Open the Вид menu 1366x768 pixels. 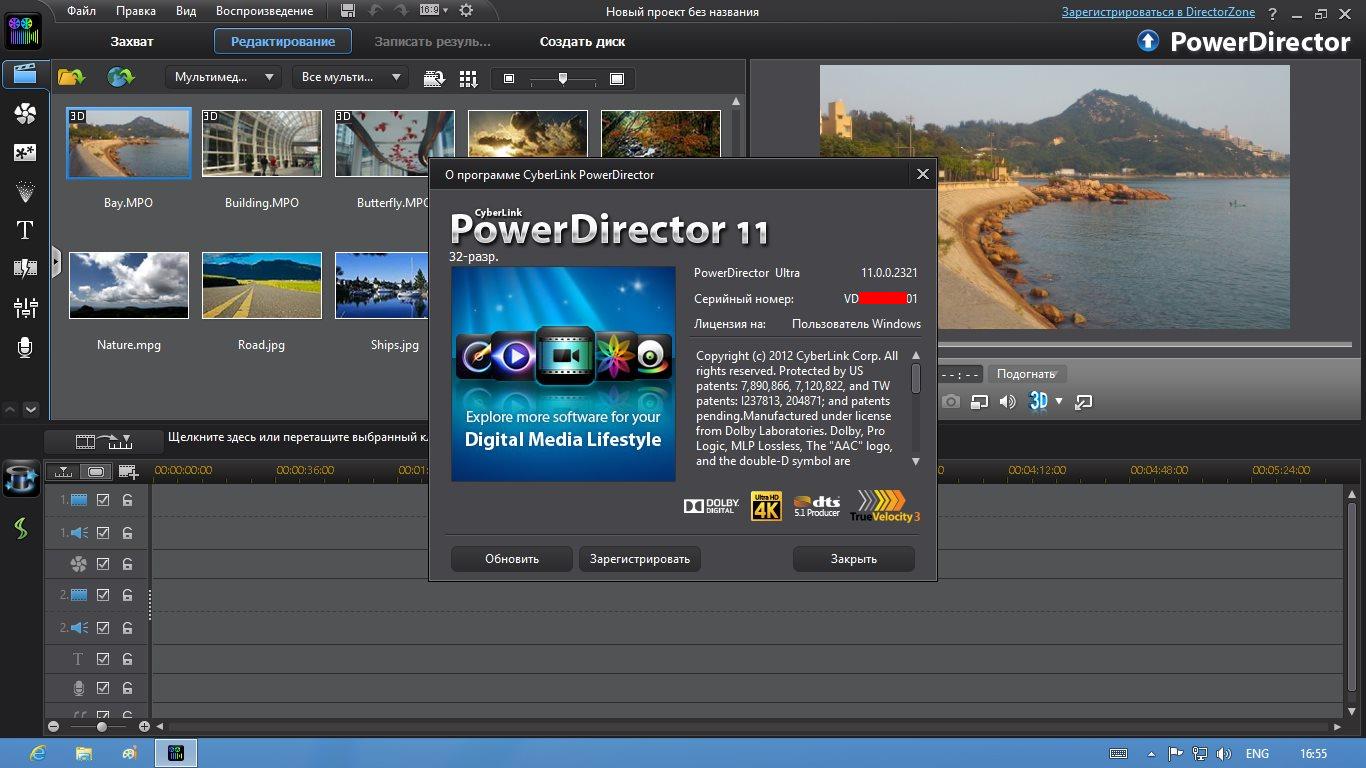point(186,11)
